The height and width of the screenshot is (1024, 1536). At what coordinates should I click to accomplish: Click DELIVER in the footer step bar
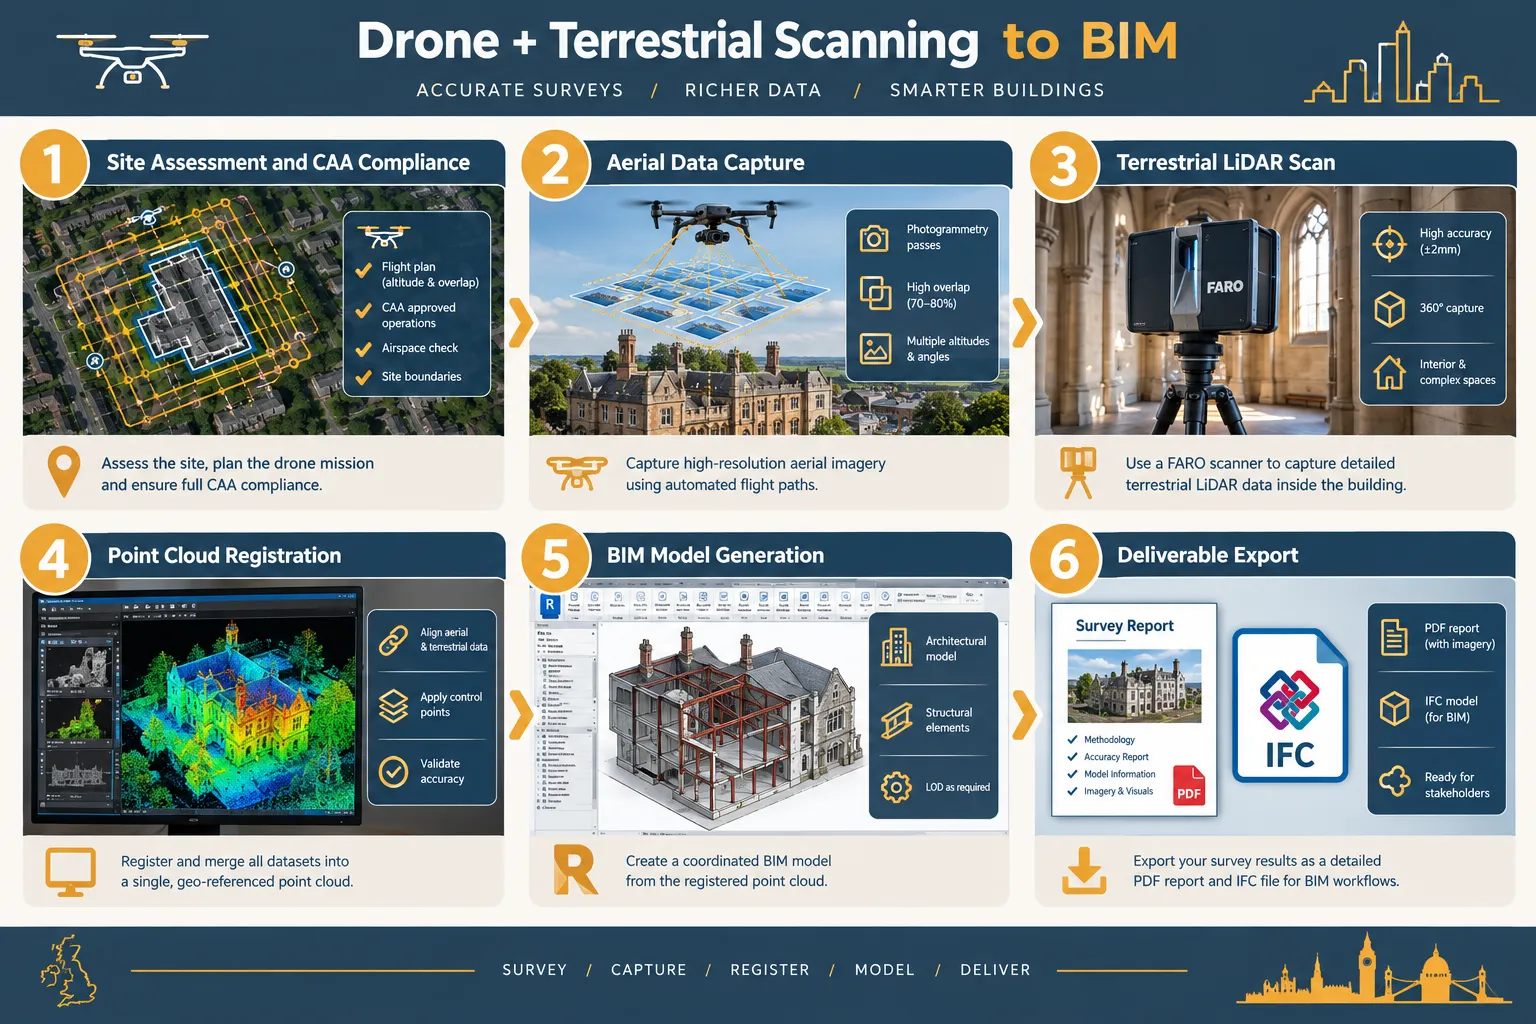[x=995, y=970]
